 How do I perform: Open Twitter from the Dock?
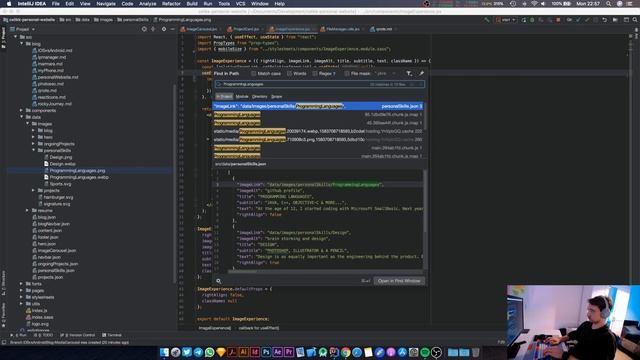(x=187, y=352)
